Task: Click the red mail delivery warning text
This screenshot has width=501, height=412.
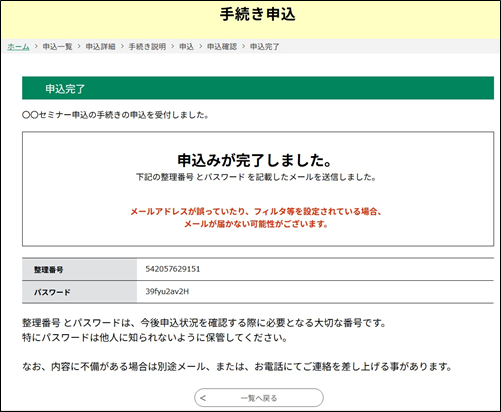Action: pyautogui.click(x=256, y=218)
